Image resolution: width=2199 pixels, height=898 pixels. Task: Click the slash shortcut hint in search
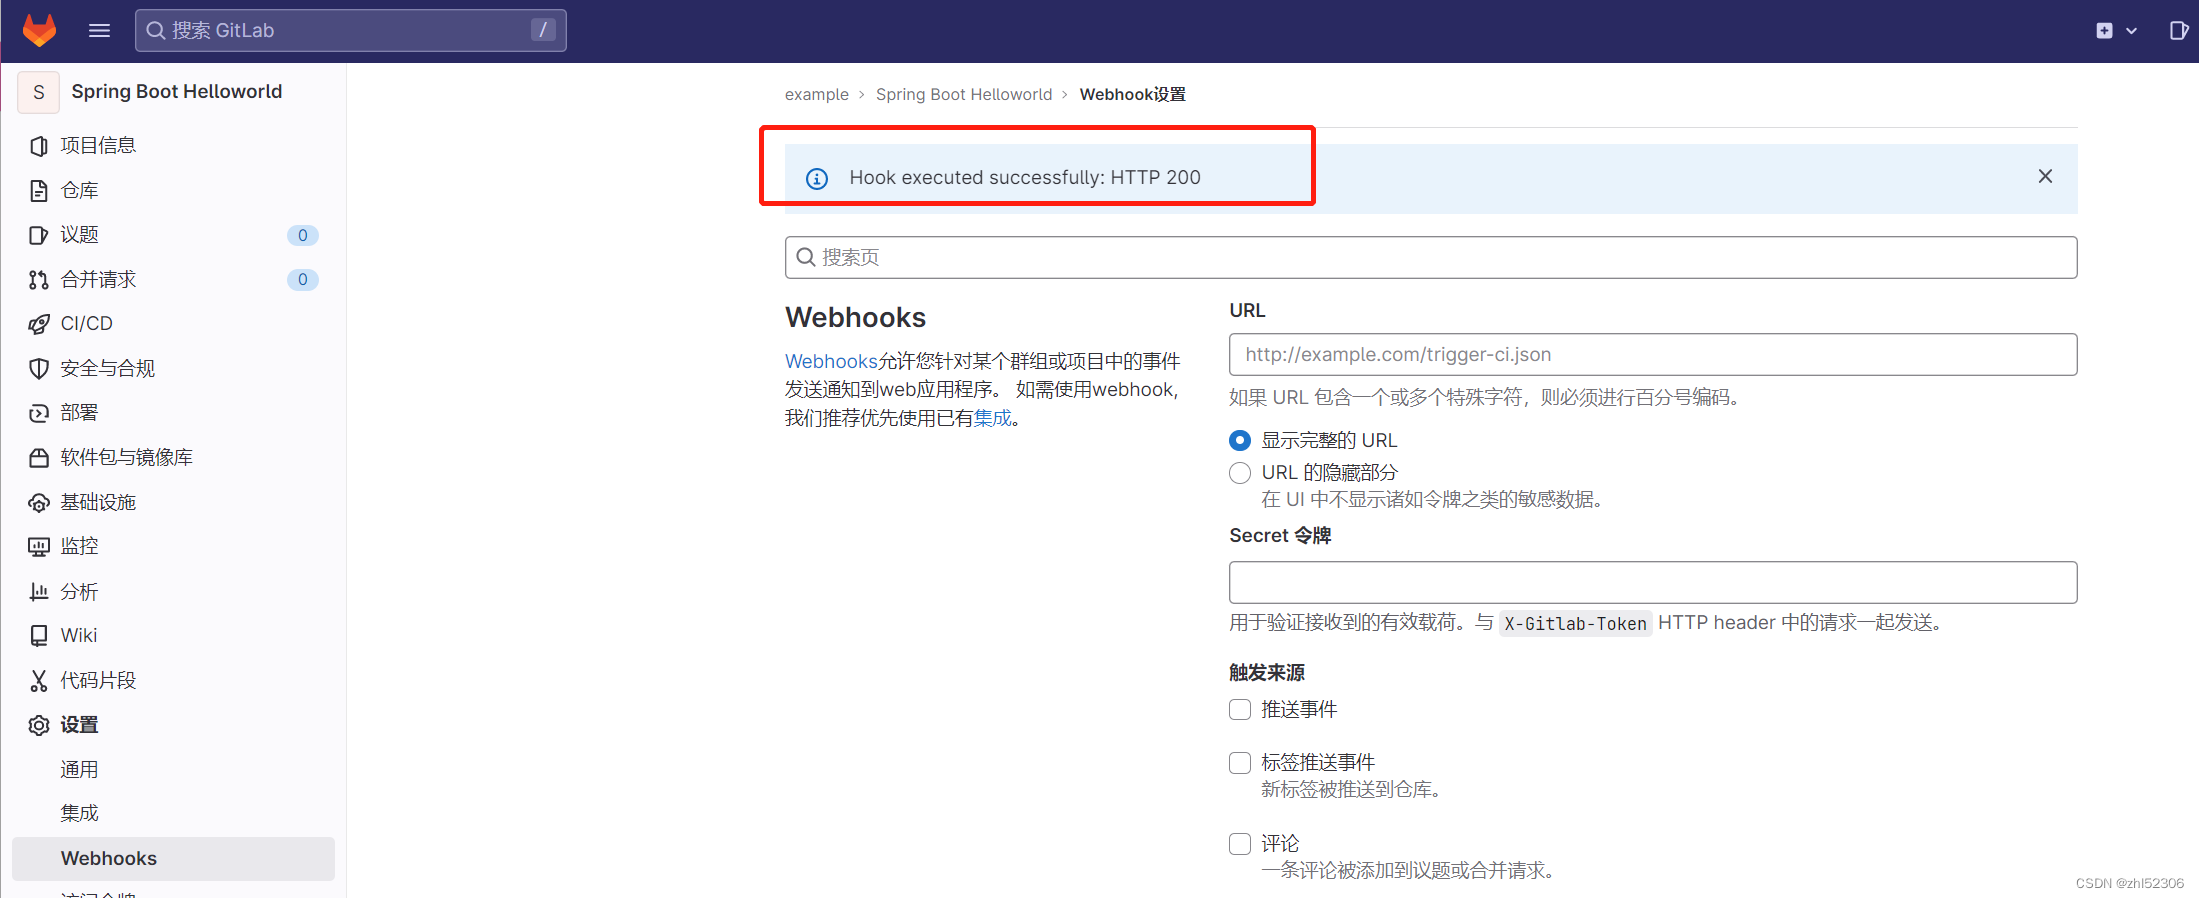point(543,30)
